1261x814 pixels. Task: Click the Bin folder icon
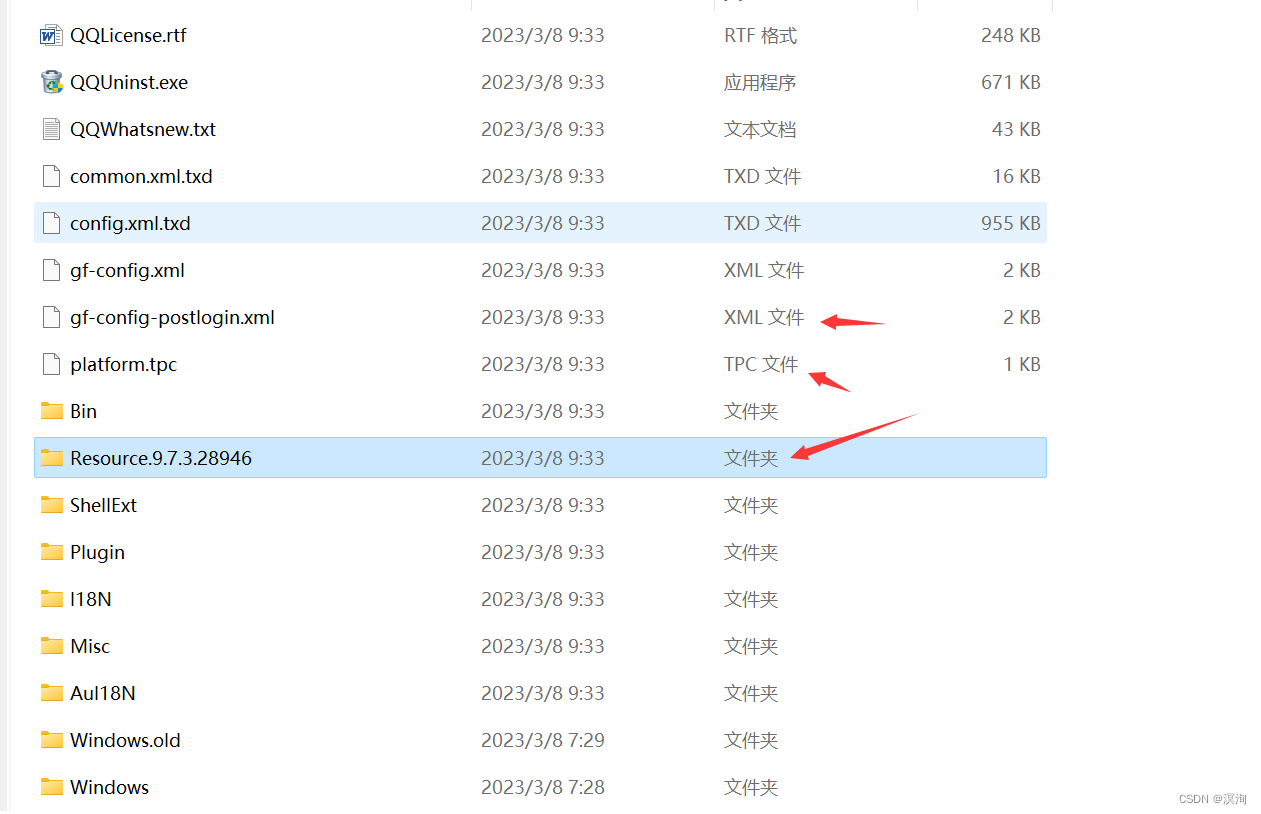52,411
